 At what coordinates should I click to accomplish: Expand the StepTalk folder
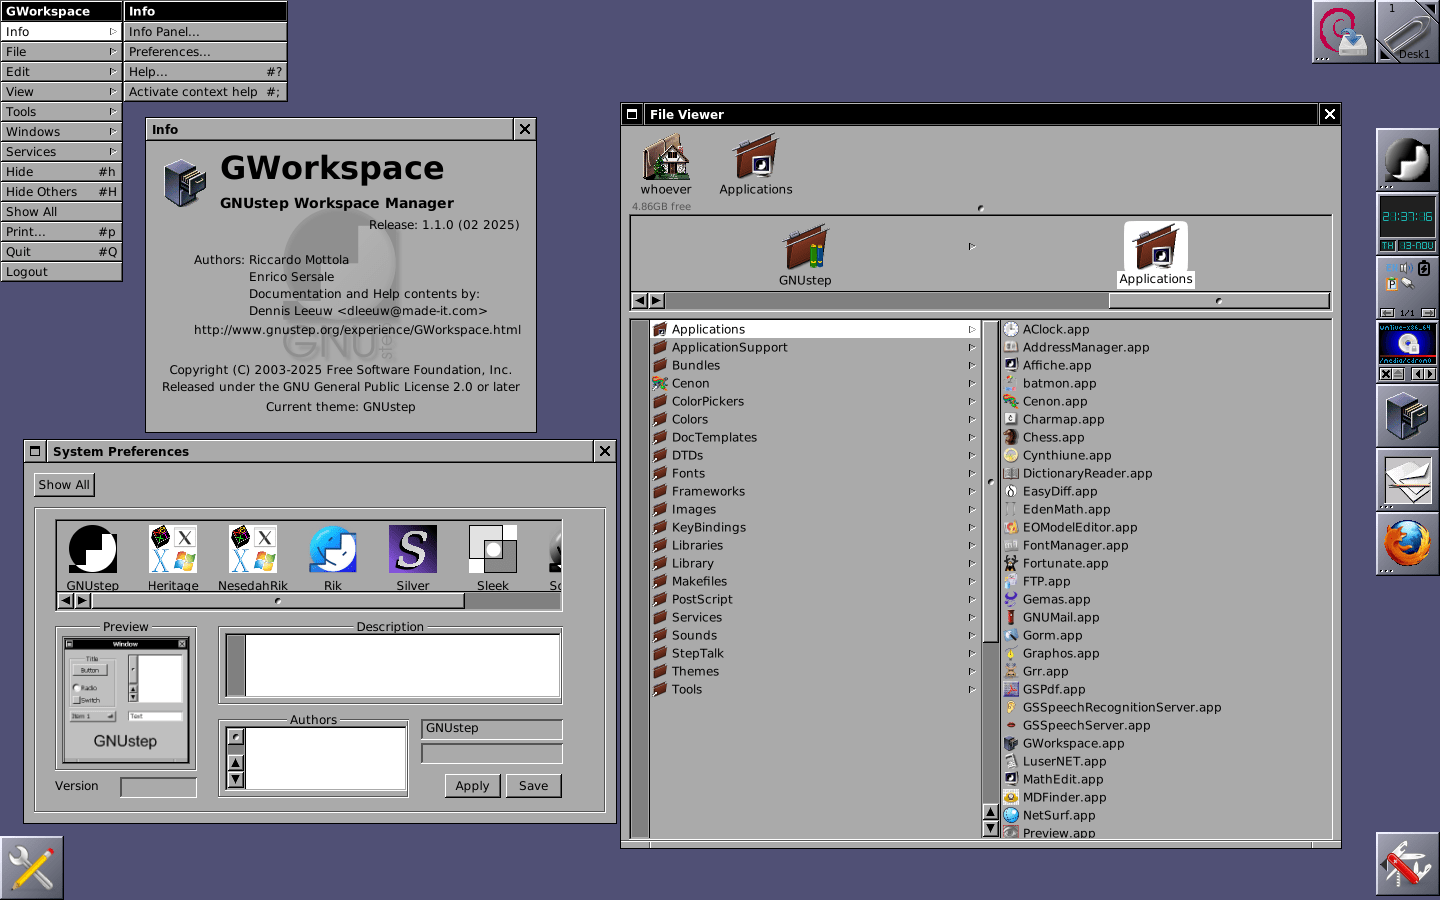[814, 653]
